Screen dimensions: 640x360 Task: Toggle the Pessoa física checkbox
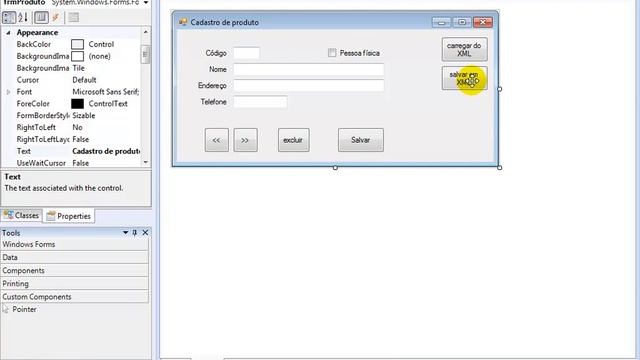(332, 53)
